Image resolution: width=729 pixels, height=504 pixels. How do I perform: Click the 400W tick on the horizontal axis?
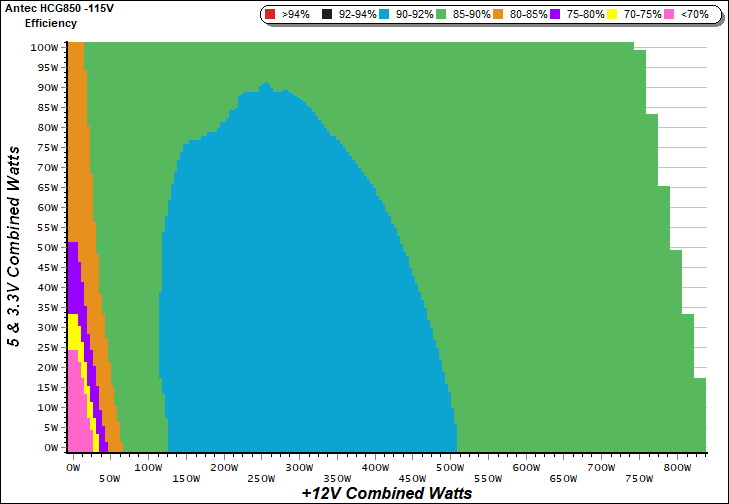[374, 467]
